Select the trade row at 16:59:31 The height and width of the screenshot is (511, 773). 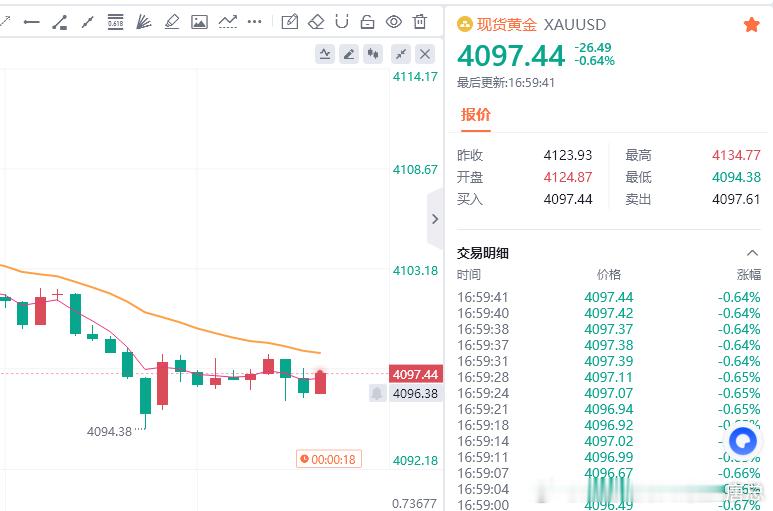pyautogui.click(x=608, y=361)
